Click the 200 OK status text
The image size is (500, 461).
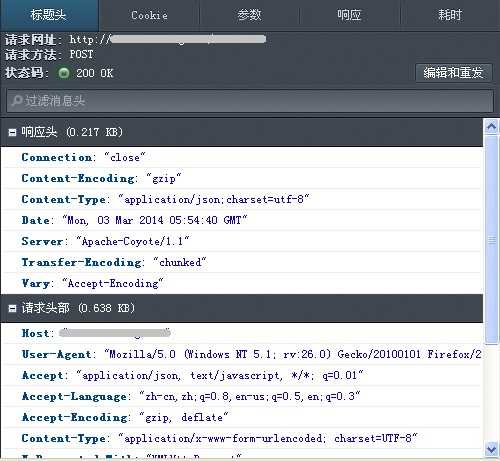coord(95,73)
